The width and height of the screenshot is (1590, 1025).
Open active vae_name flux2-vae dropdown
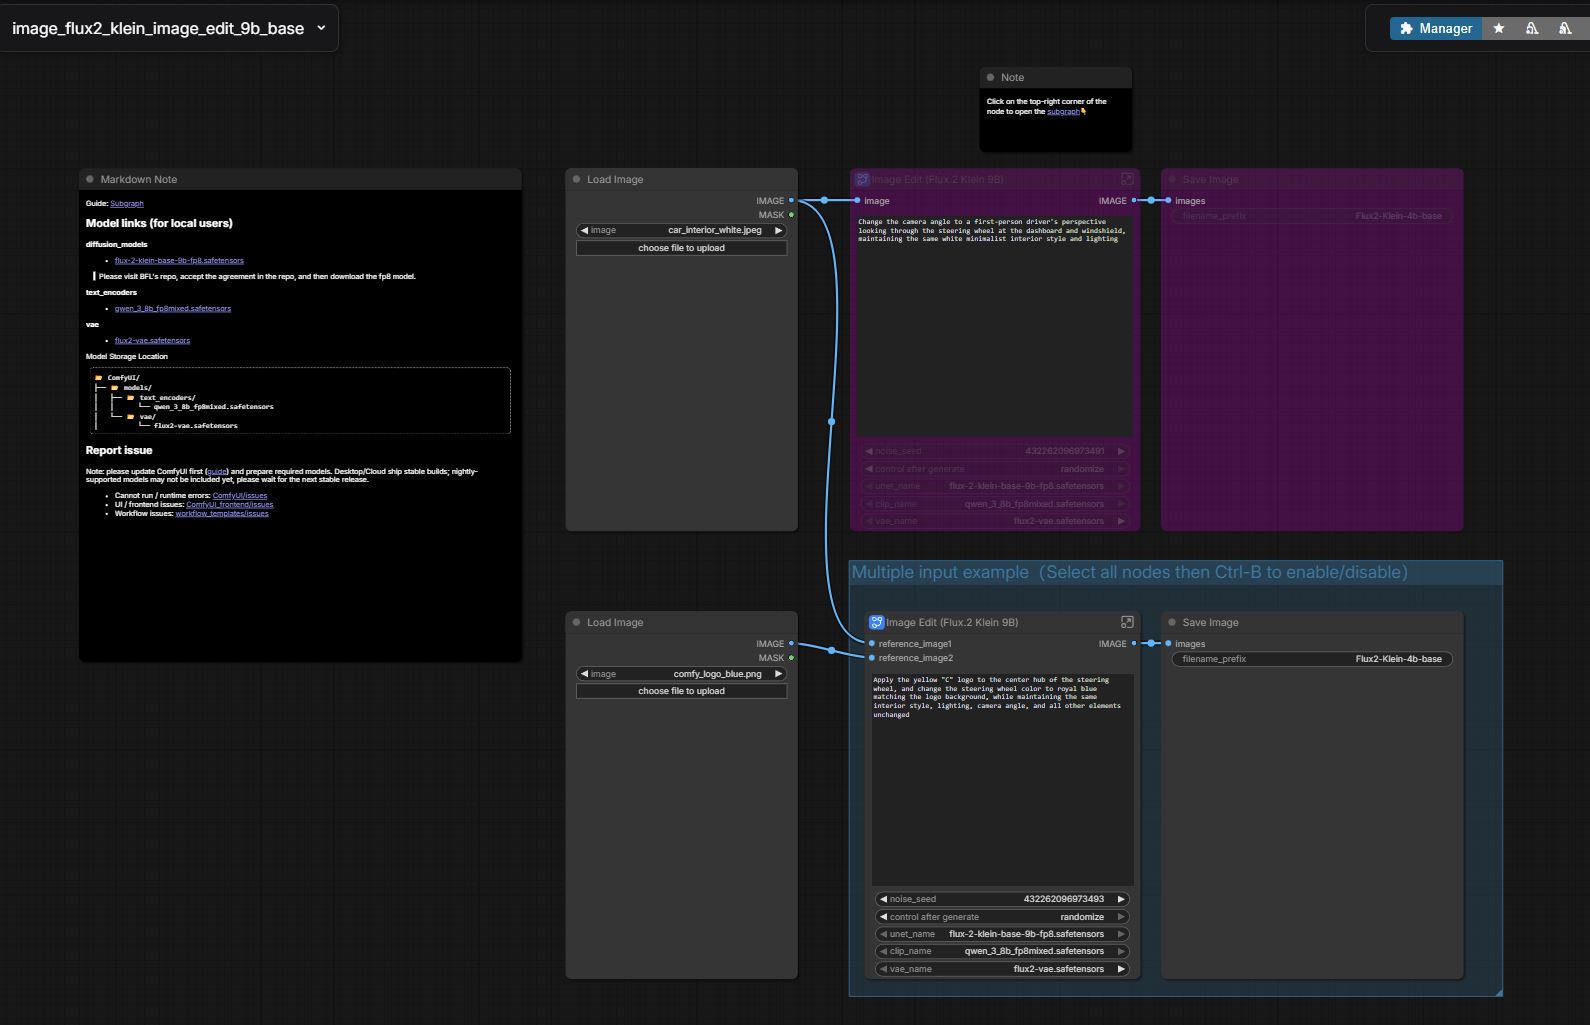coord(1002,969)
